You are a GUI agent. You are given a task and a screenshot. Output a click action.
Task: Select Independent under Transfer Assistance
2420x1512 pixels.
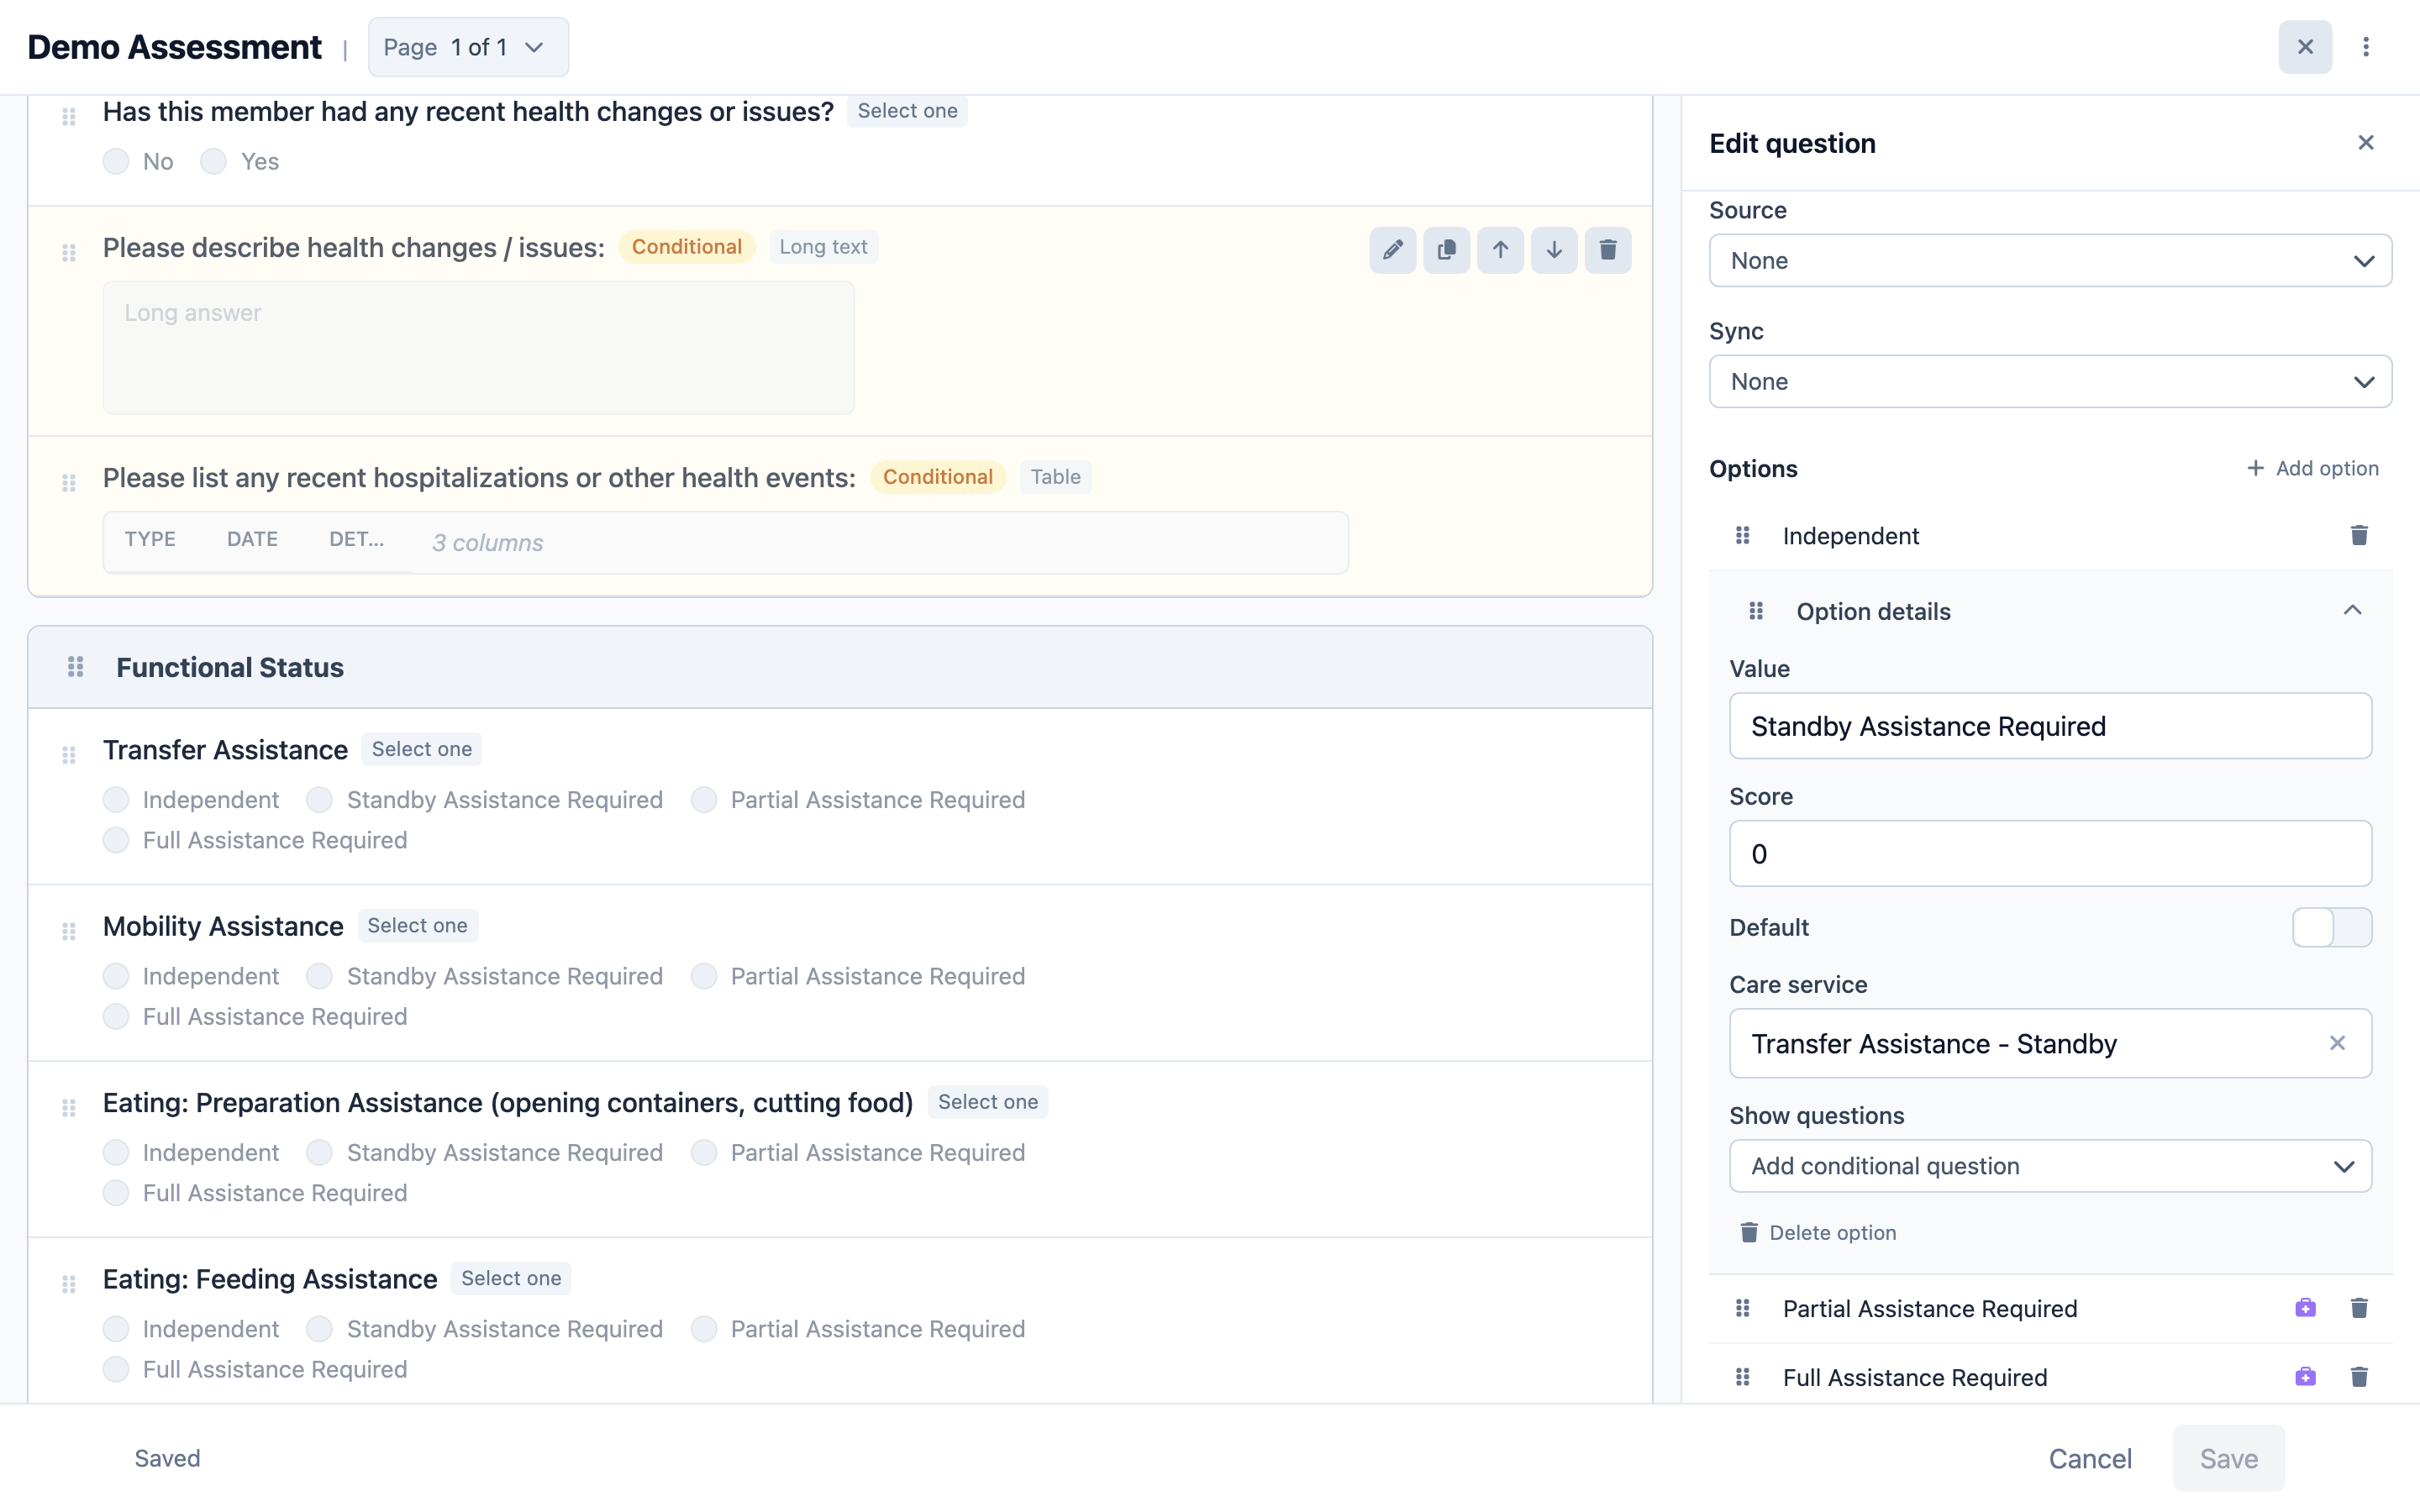tap(116, 800)
